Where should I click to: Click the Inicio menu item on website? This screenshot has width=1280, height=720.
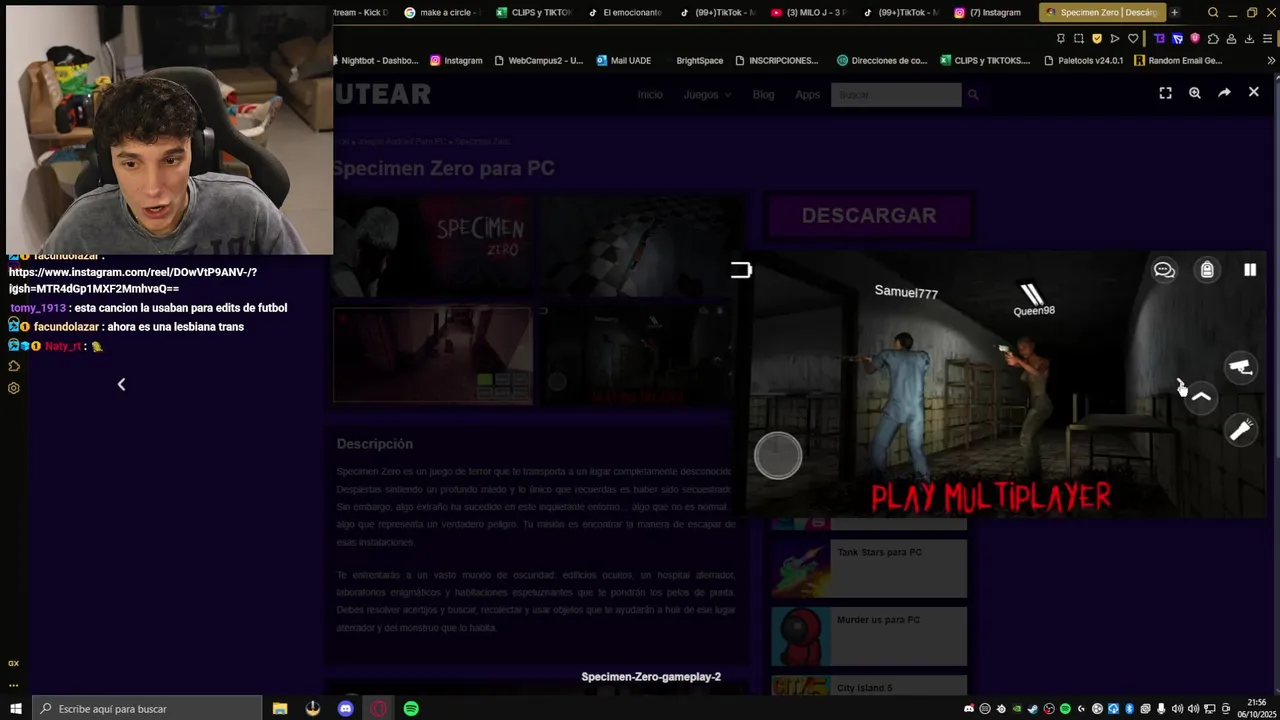click(x=650, y=94)
